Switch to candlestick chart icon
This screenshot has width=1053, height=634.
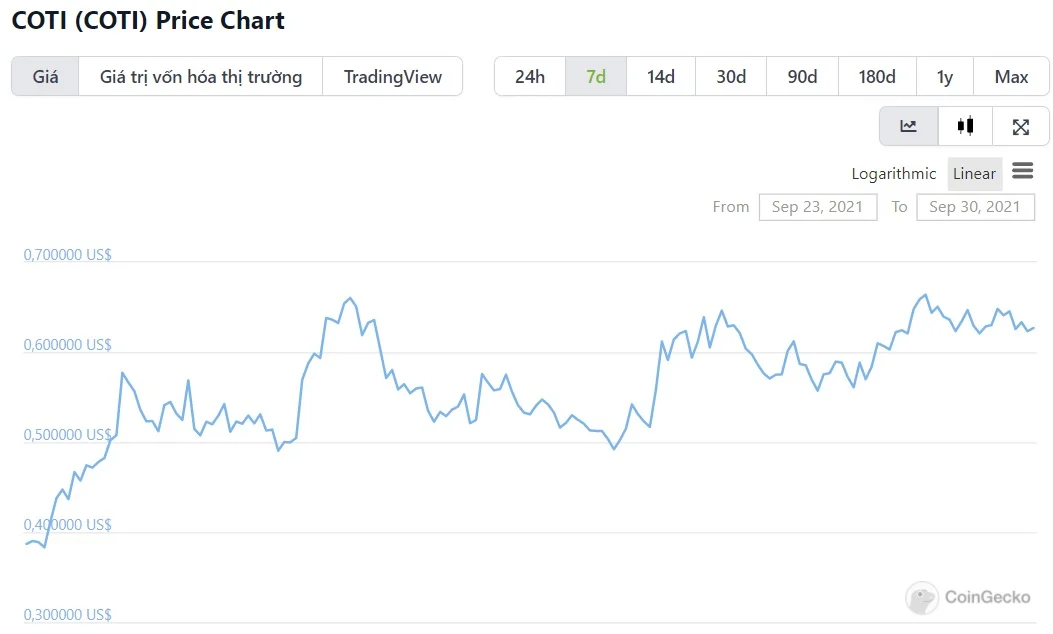coord(965,126)
